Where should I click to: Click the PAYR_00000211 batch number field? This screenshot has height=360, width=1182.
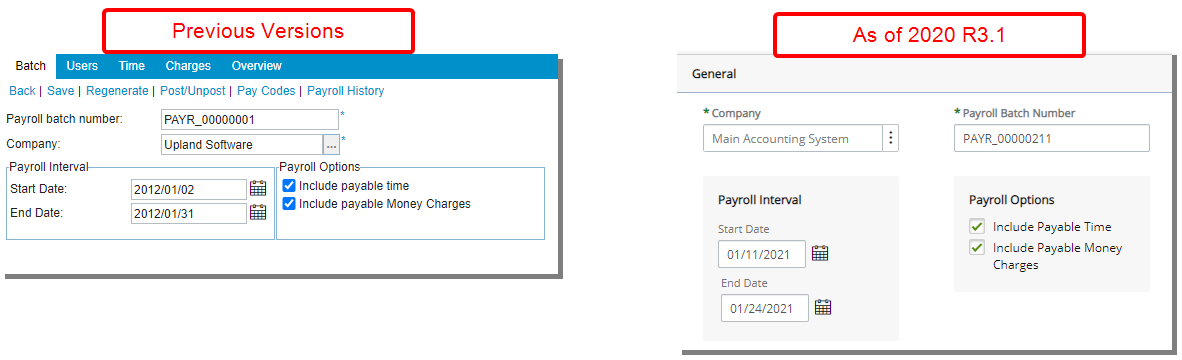click(x=1052, y=139)
